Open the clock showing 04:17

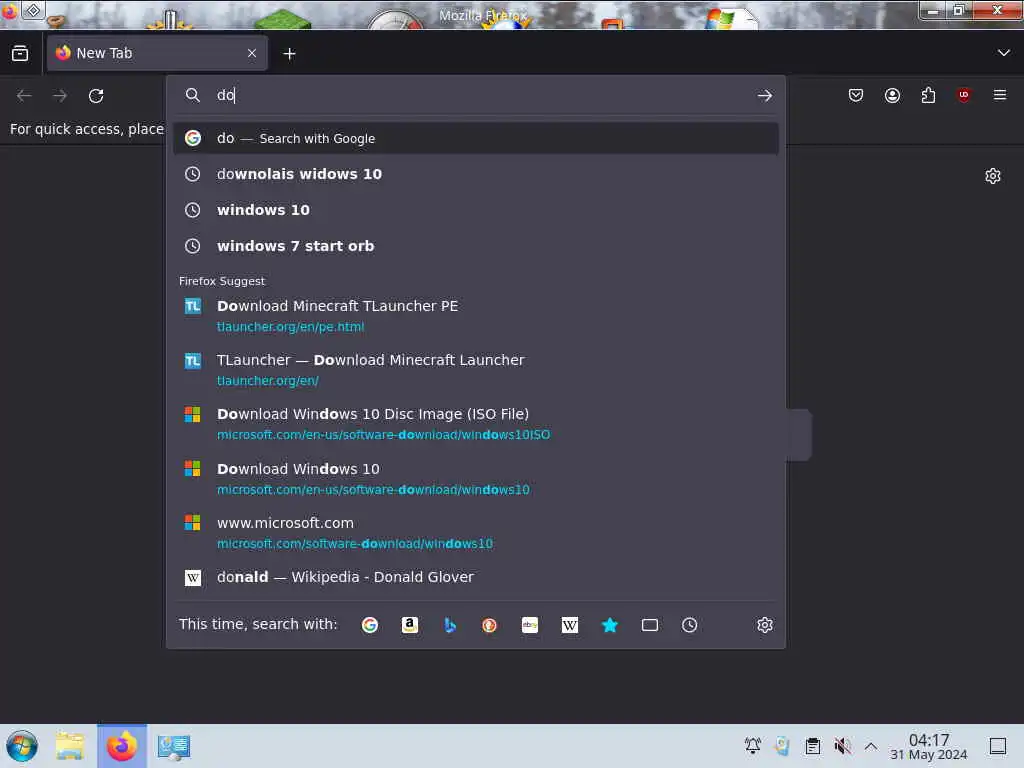click(x=929, y=746)
